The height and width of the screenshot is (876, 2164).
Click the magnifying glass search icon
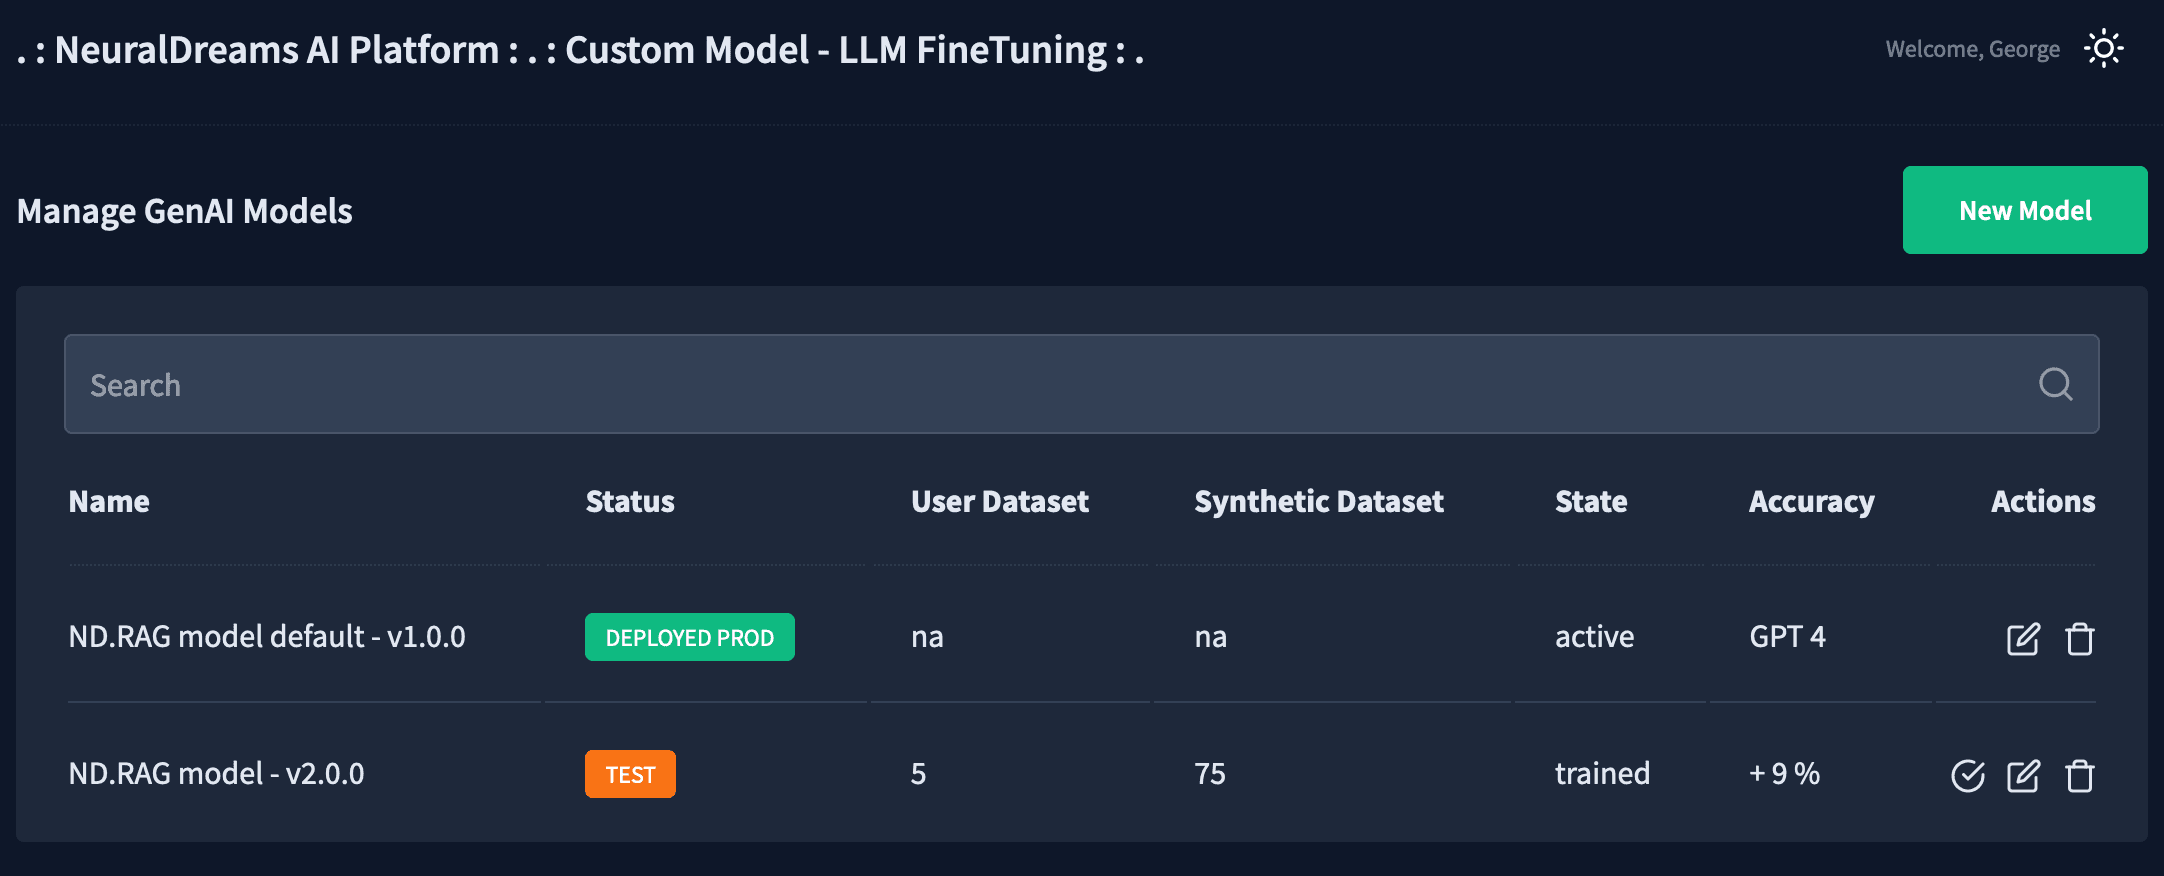2055,384
